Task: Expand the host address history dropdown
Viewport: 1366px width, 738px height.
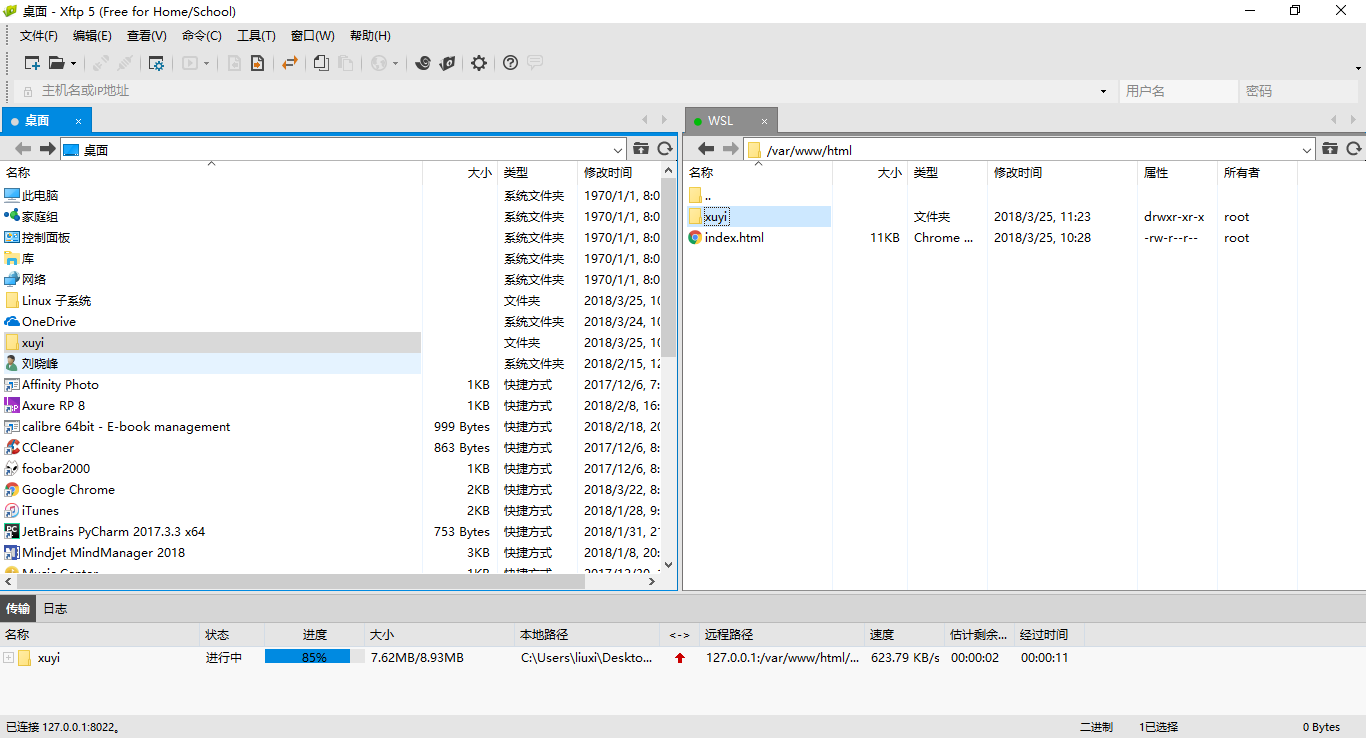Action: (1103, 91)
